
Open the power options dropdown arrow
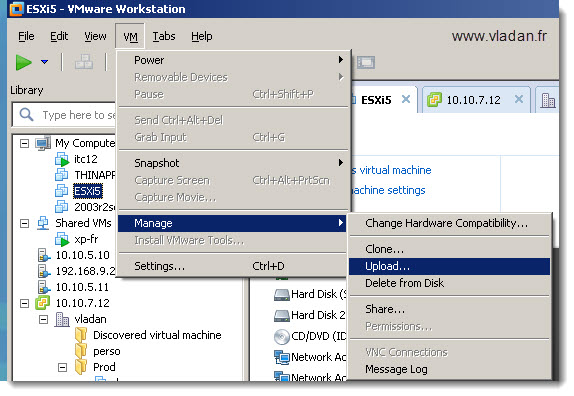(x=45, y=62)
